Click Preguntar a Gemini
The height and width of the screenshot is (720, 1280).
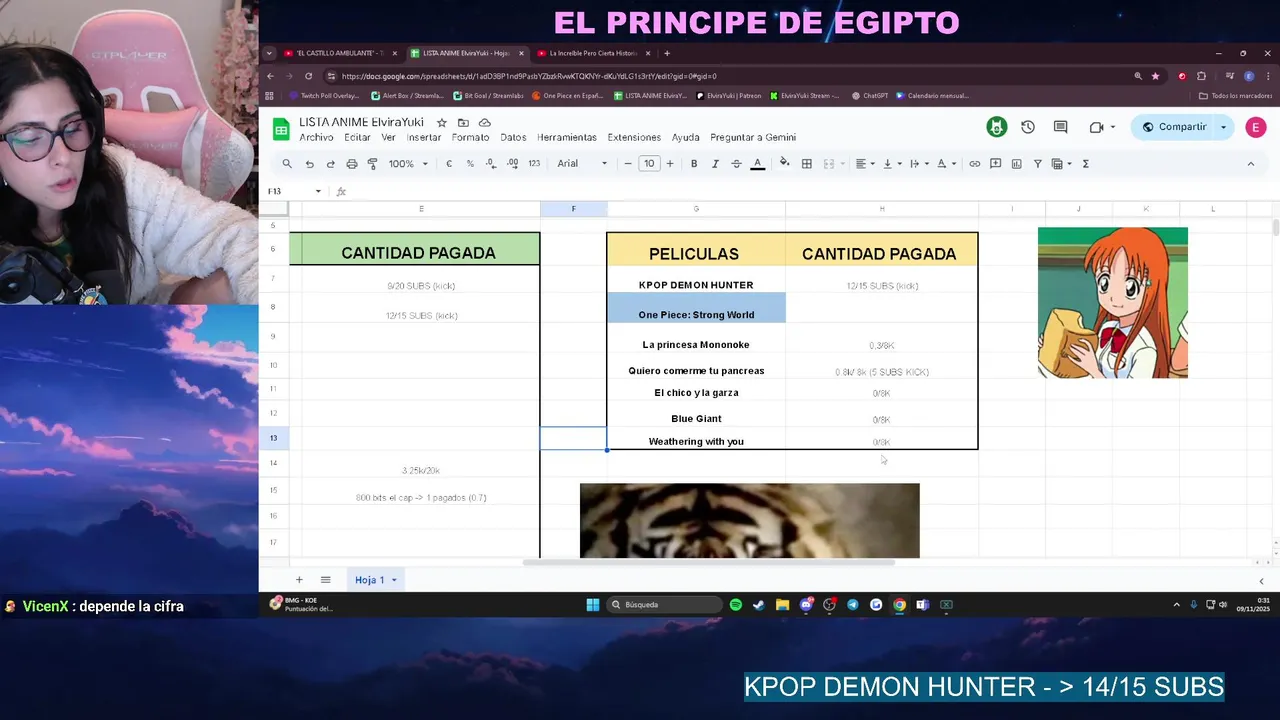tap(753, 137)
